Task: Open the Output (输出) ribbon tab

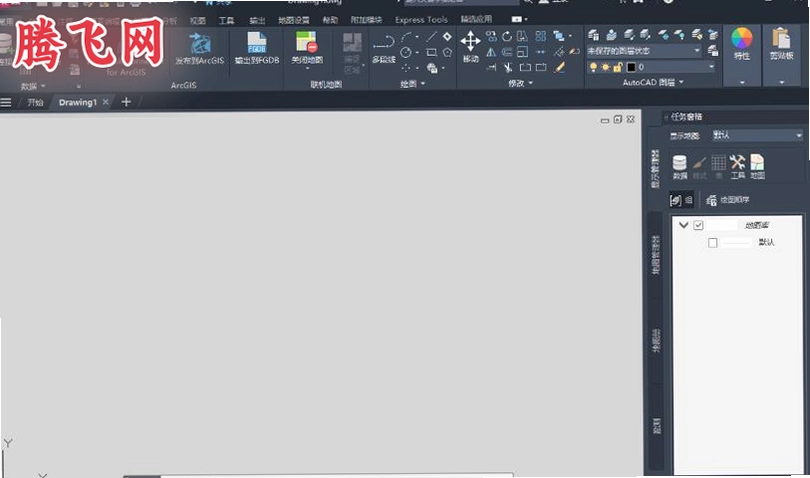Action: click(257, 21)
